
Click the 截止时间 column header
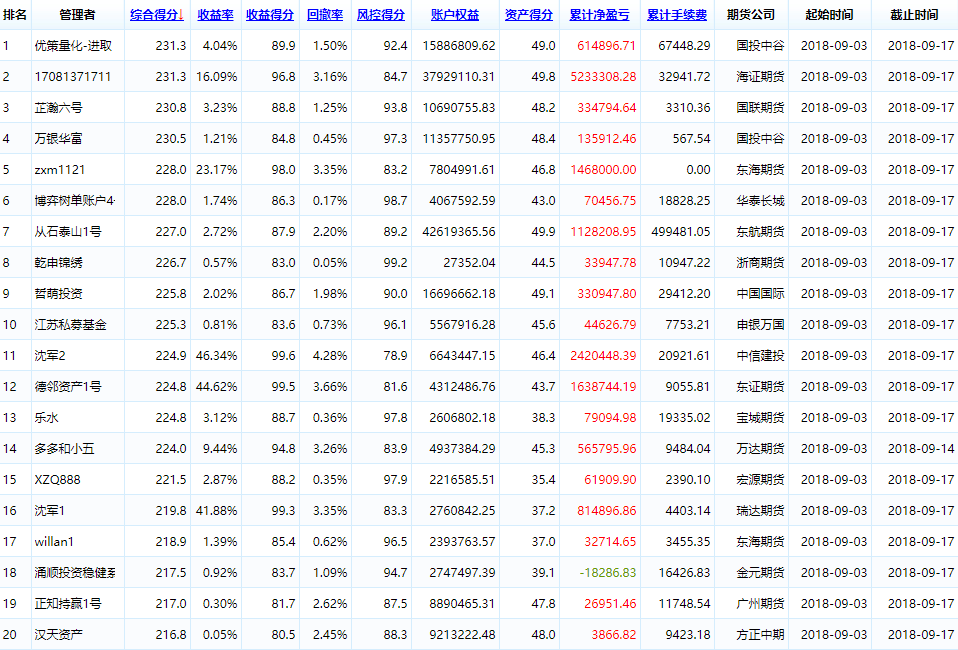point(914,15)
